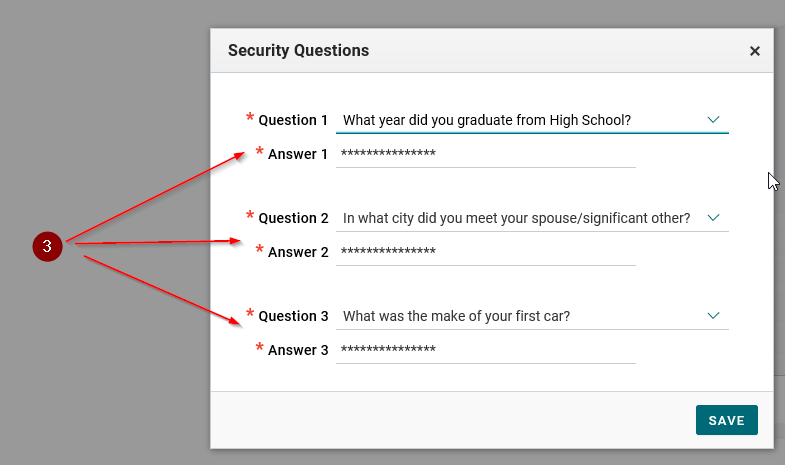Click the Answer 1 label
The width and height of the screenshot is (785, 465).
point(298,155)
